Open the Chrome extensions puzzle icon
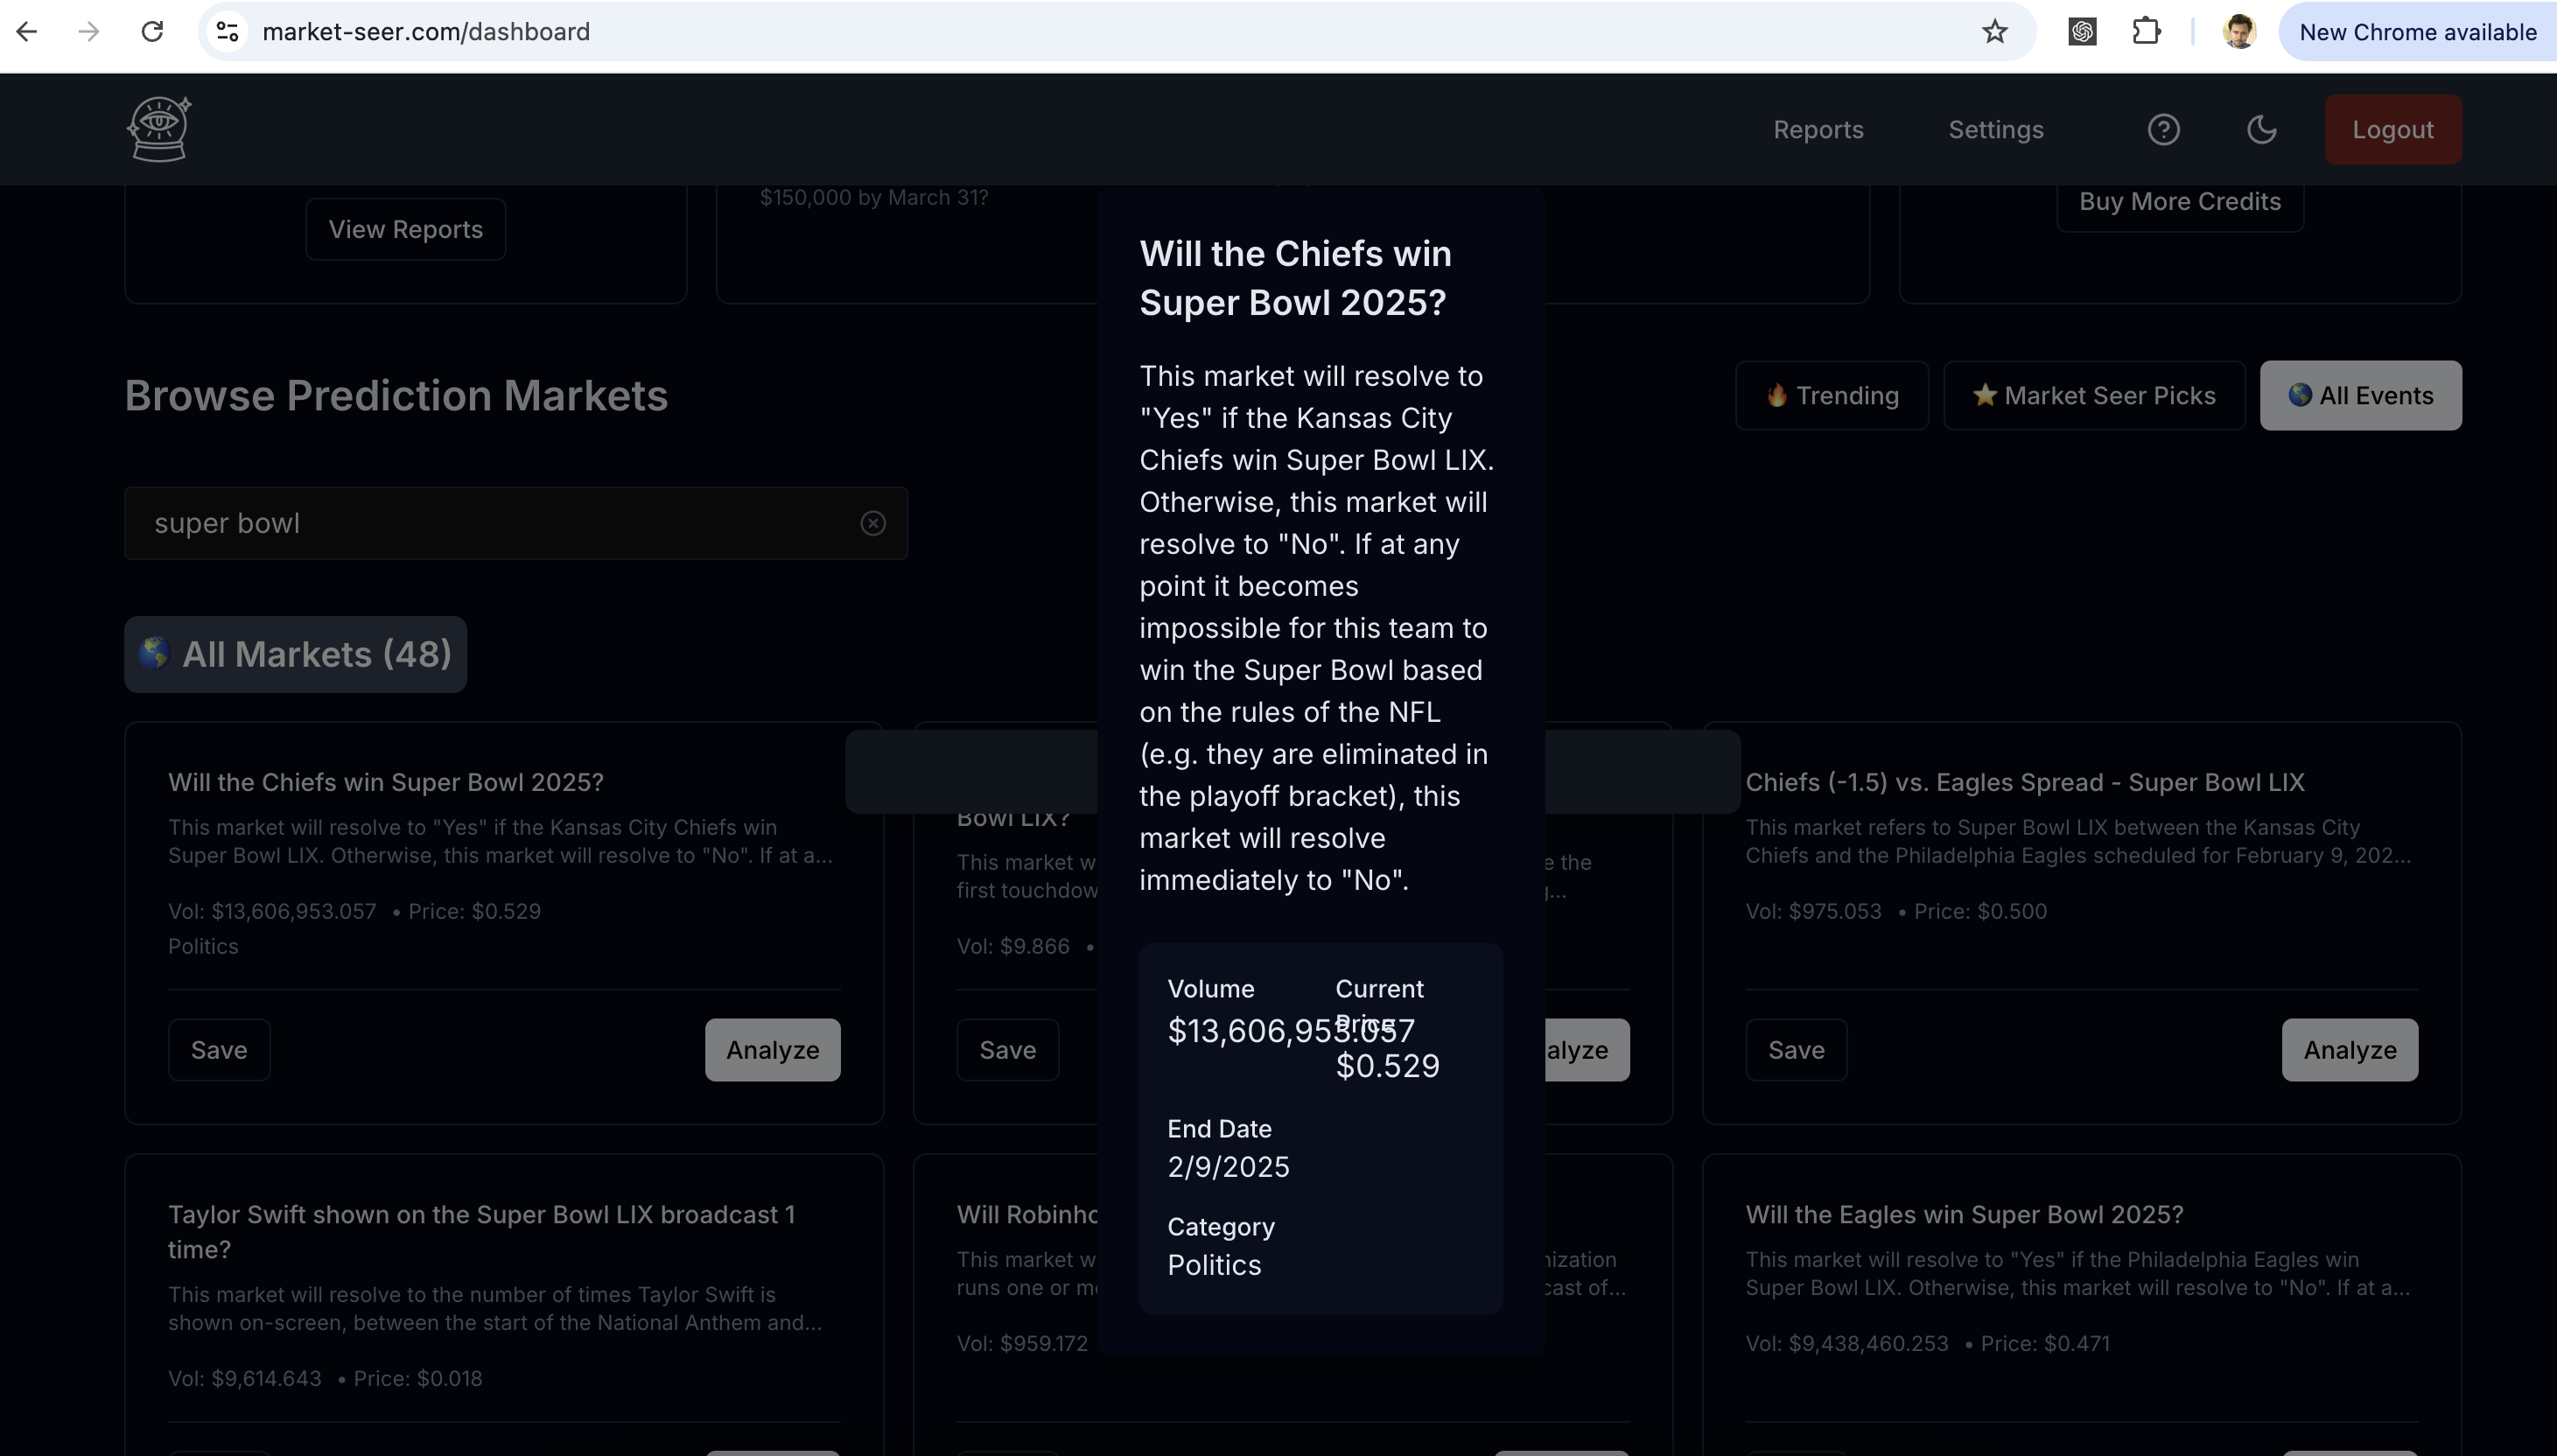 (2145, 32)
